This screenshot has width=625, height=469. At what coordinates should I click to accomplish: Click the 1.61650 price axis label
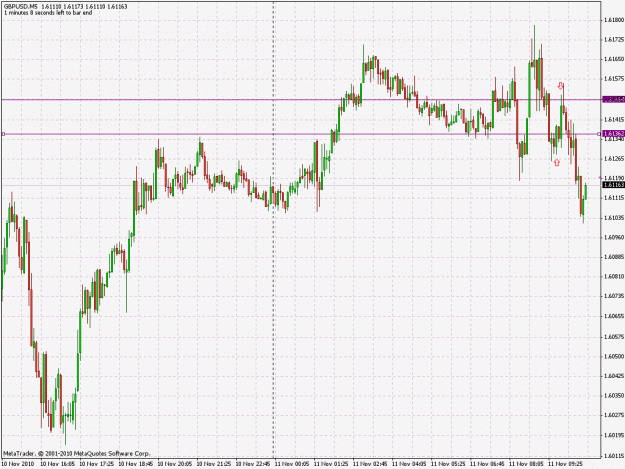[x=614, y=59]
